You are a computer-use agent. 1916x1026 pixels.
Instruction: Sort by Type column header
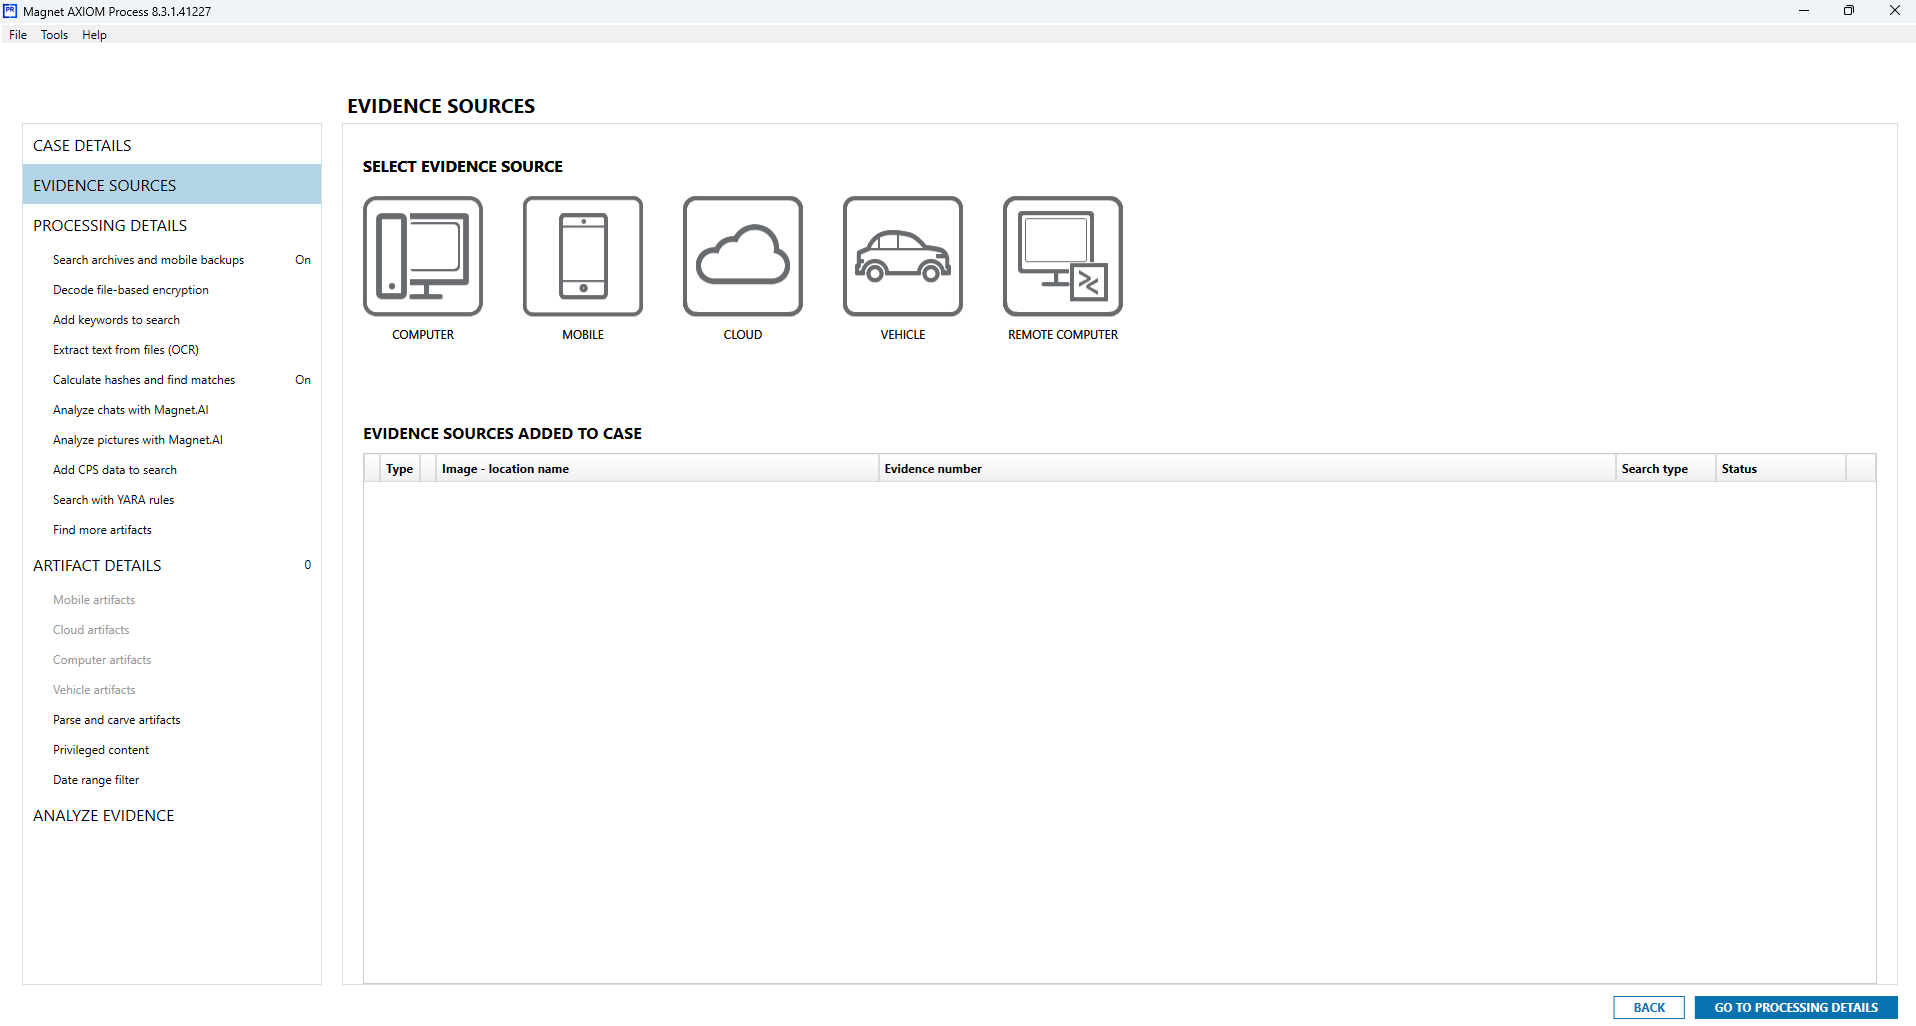point(400,468)
